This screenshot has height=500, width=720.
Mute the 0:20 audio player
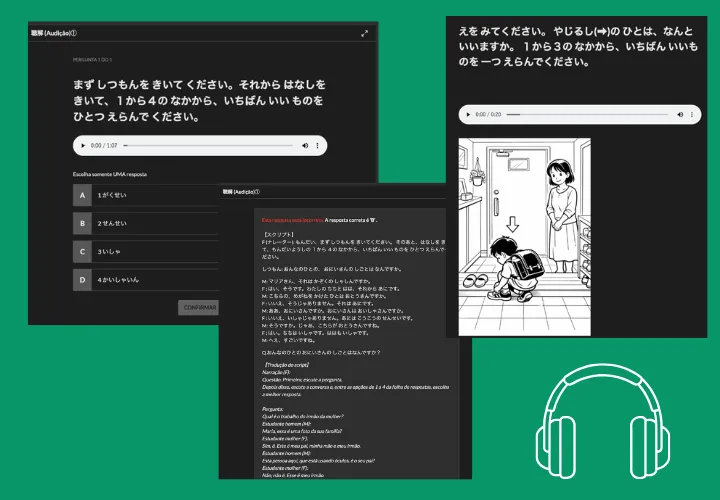point(680,114)
